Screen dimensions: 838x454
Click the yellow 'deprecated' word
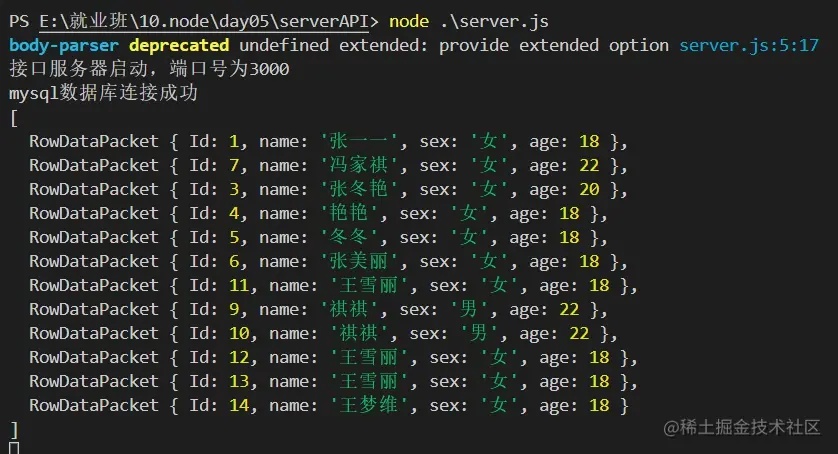179,45
